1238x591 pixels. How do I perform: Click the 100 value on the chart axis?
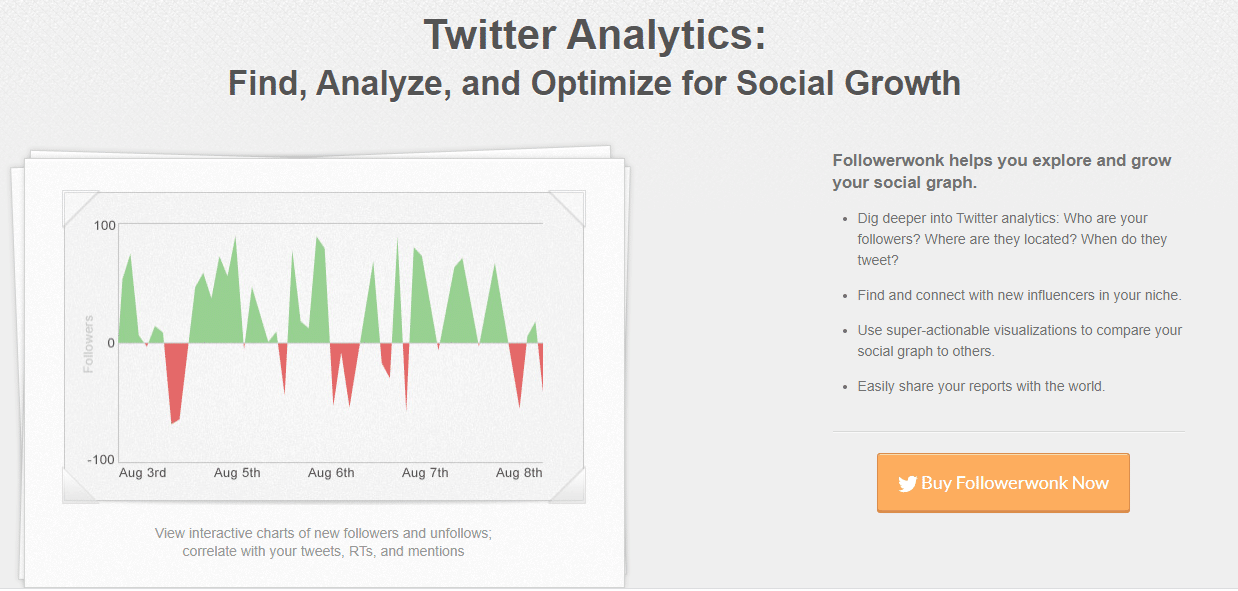(104, 224)
